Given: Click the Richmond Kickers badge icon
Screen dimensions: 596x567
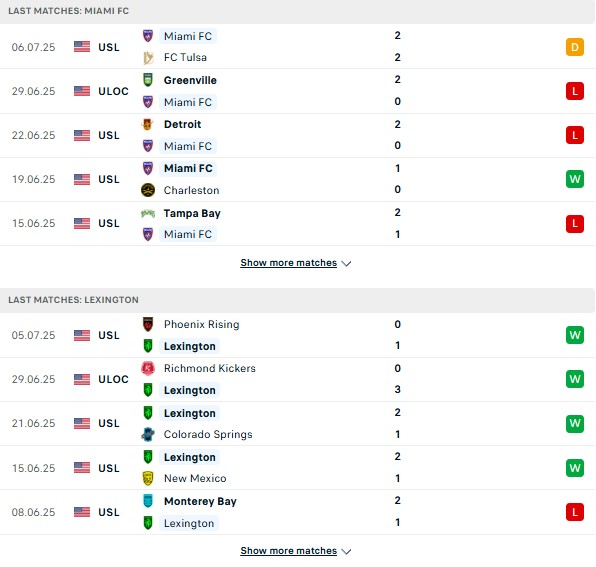Looking at the screenshot, I should (148, 368).
